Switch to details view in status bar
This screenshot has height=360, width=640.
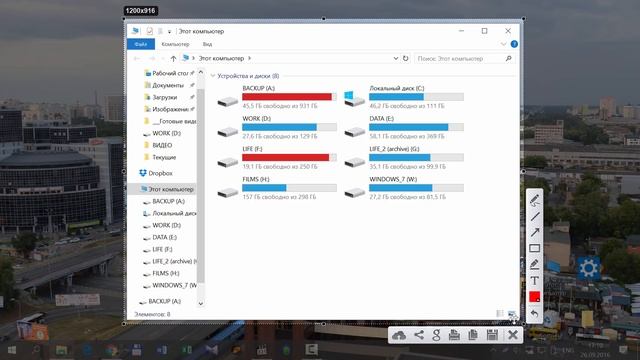[x=500, y=313]
